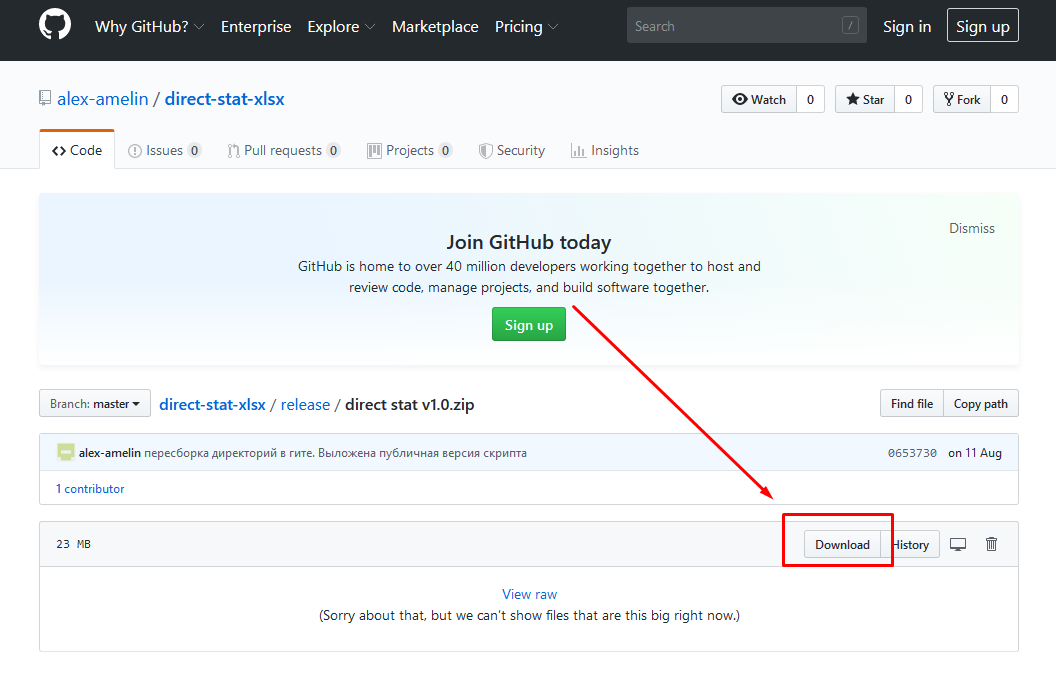Open the release folder breadcrumb
This screenshot has height=692, width=1056.
click(305, 405)
